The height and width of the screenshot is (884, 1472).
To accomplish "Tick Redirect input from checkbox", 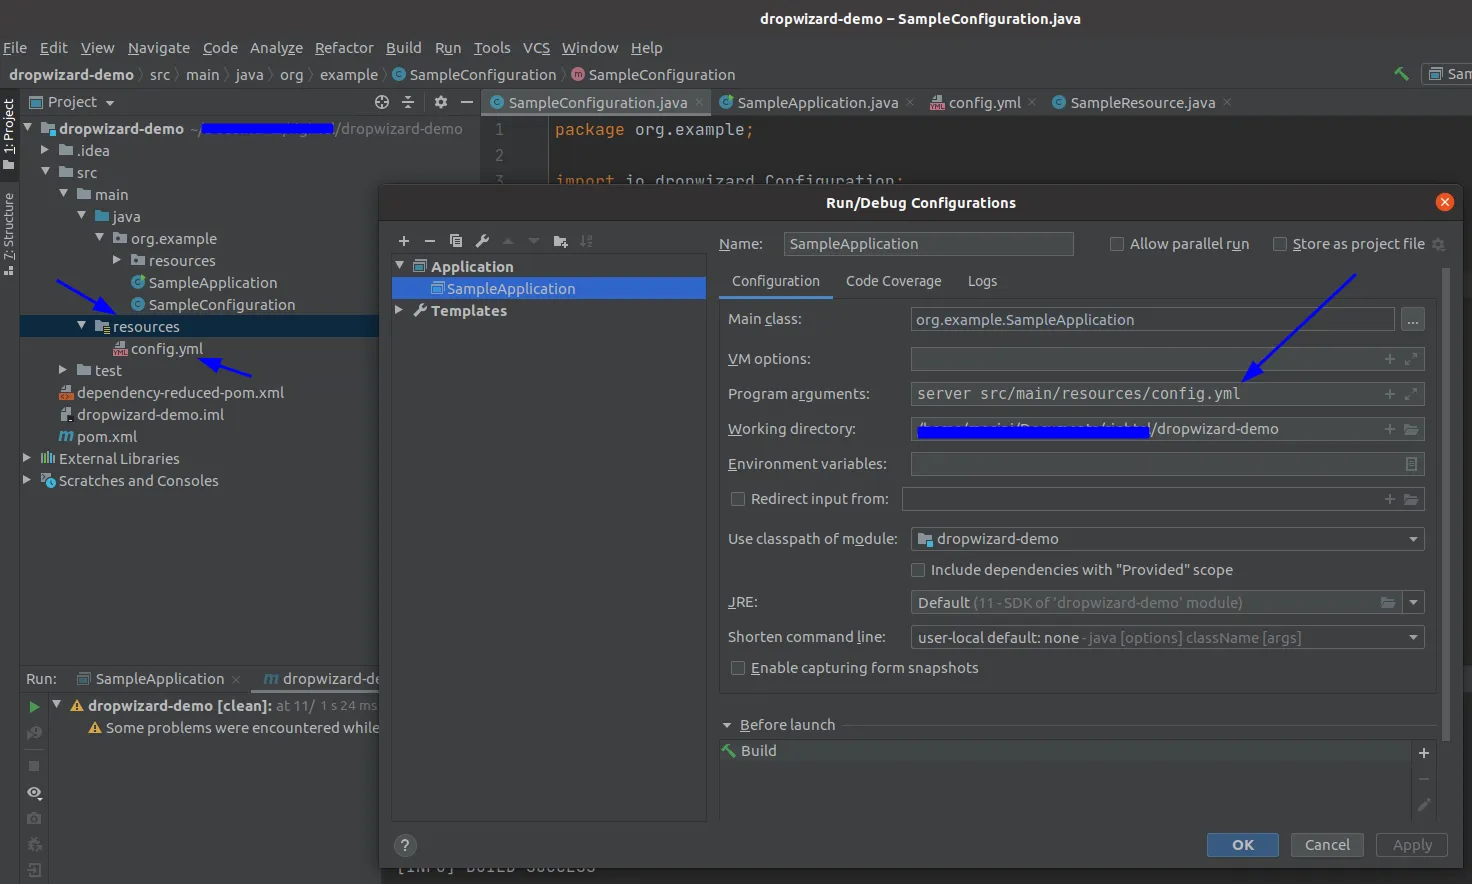I will click(738, 499).
